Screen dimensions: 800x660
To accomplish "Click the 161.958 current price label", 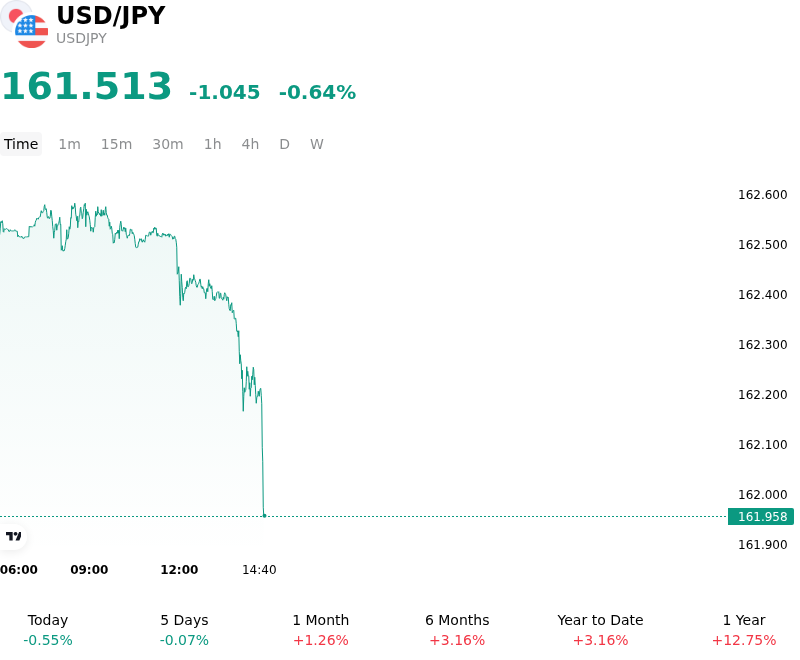I will pyautogui.click(x=761, y=517).
